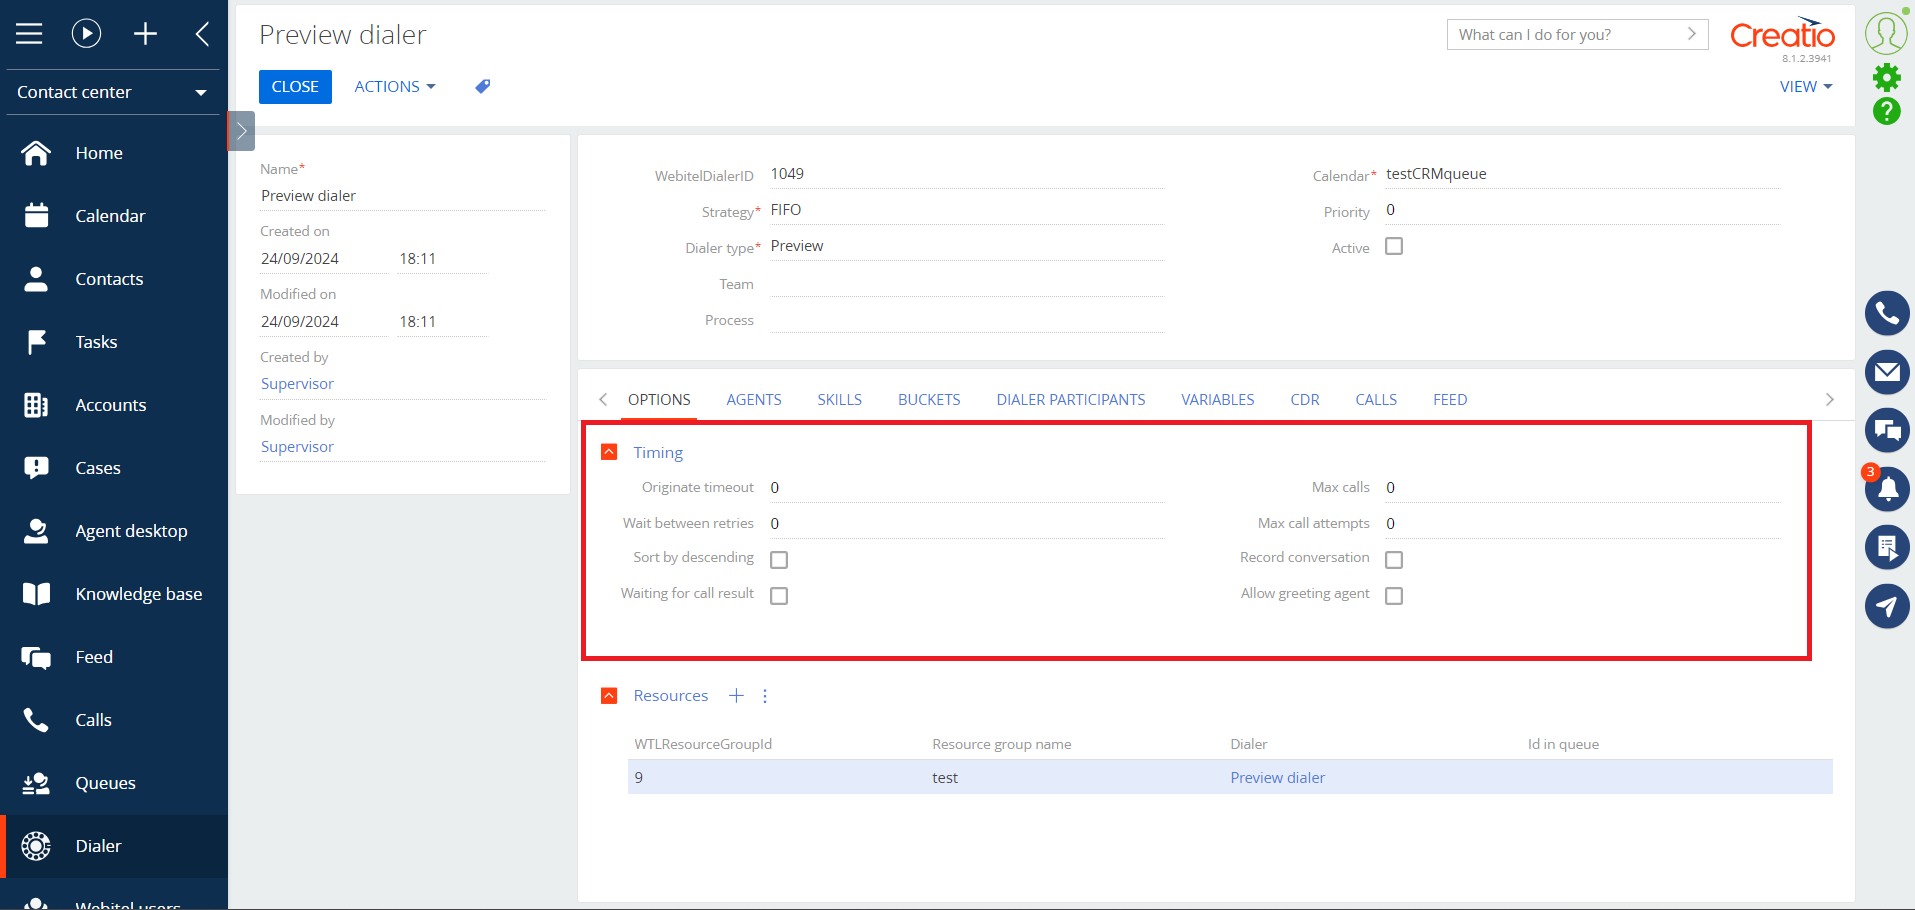Image resolution: width=1915 pixels, height=910 pixels.
Task: Collapse the left sidebar with the chevron
Action: coord(203,34)
